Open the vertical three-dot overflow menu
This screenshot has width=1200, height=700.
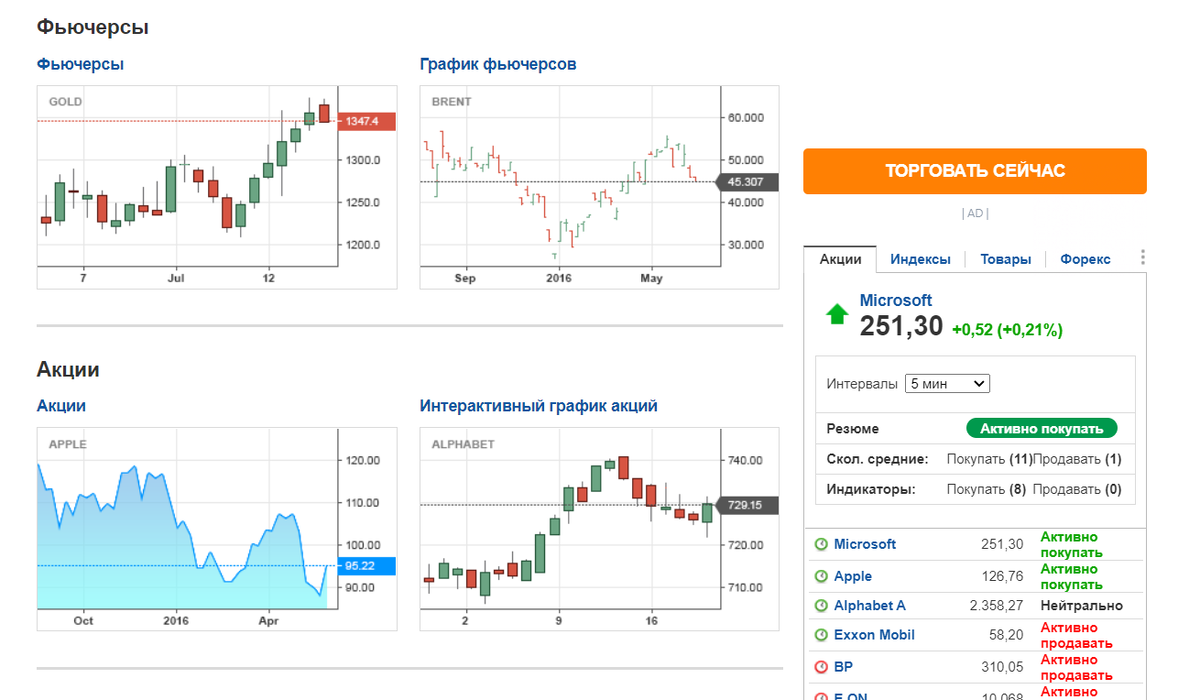(x=1142, y=256)
